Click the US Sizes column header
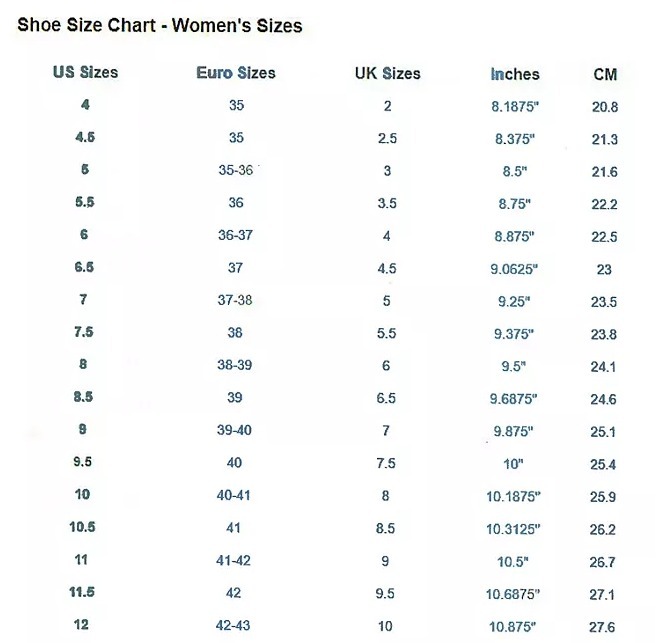670x643 pixels. click(x=85, y=73)
